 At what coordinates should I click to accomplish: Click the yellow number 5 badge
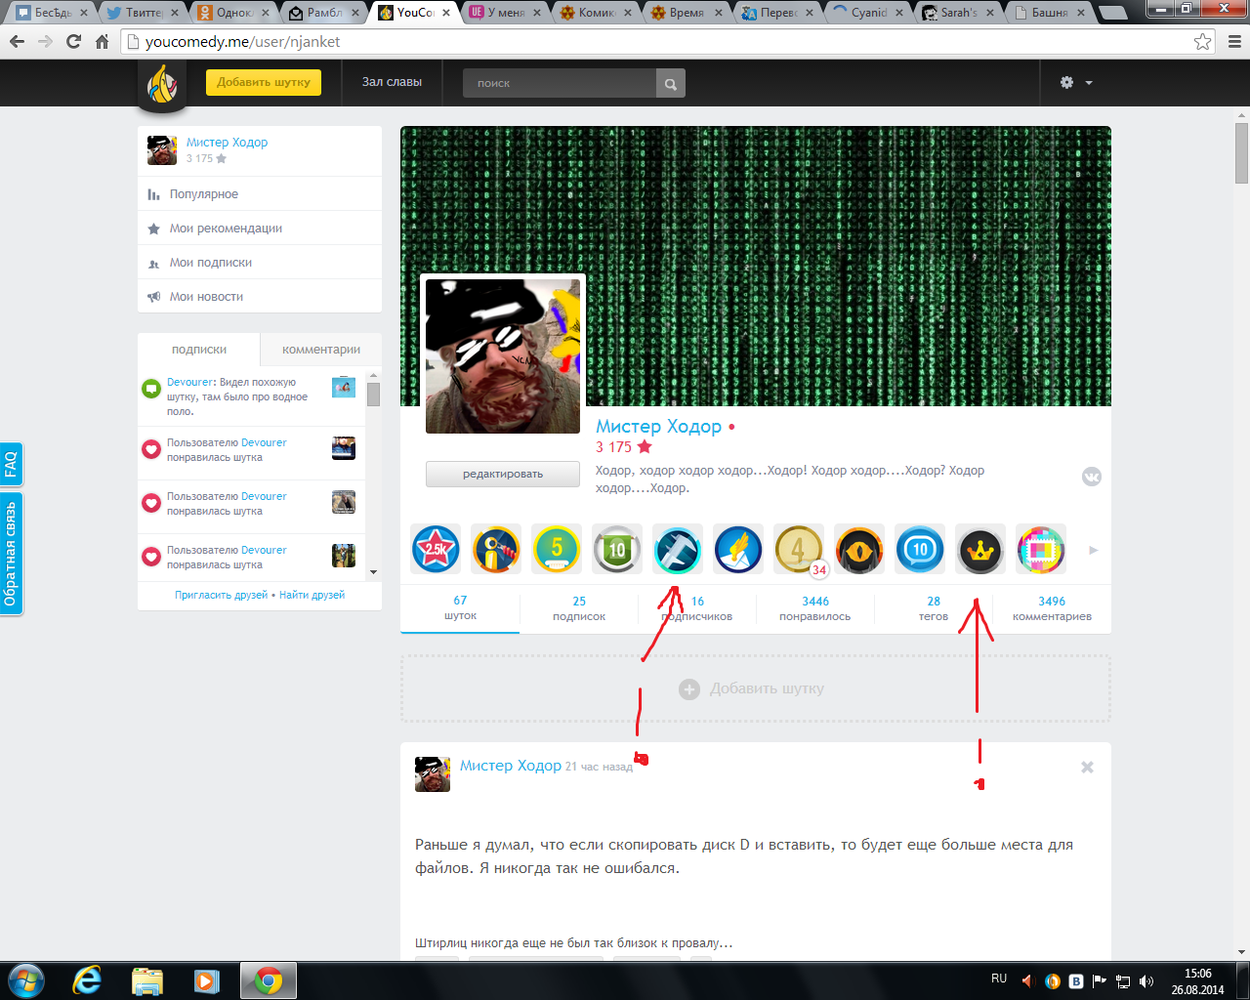coord(557,549)
